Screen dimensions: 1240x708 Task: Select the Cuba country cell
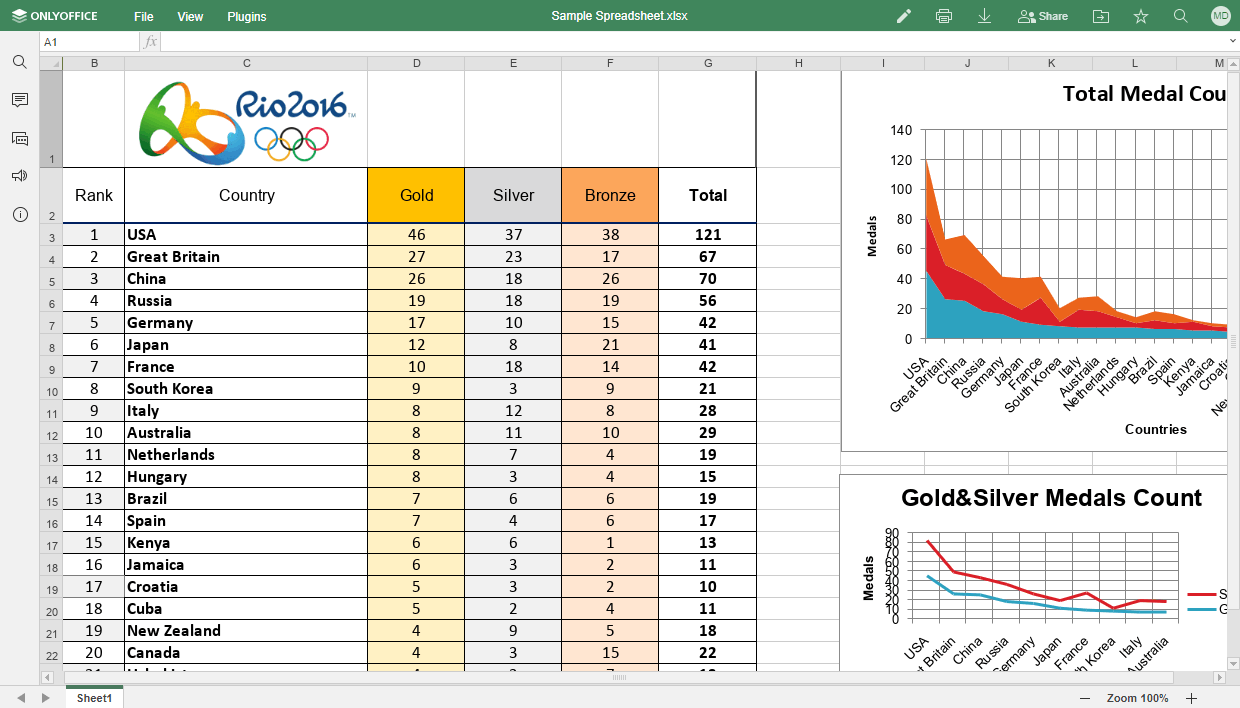coord(246,609)
